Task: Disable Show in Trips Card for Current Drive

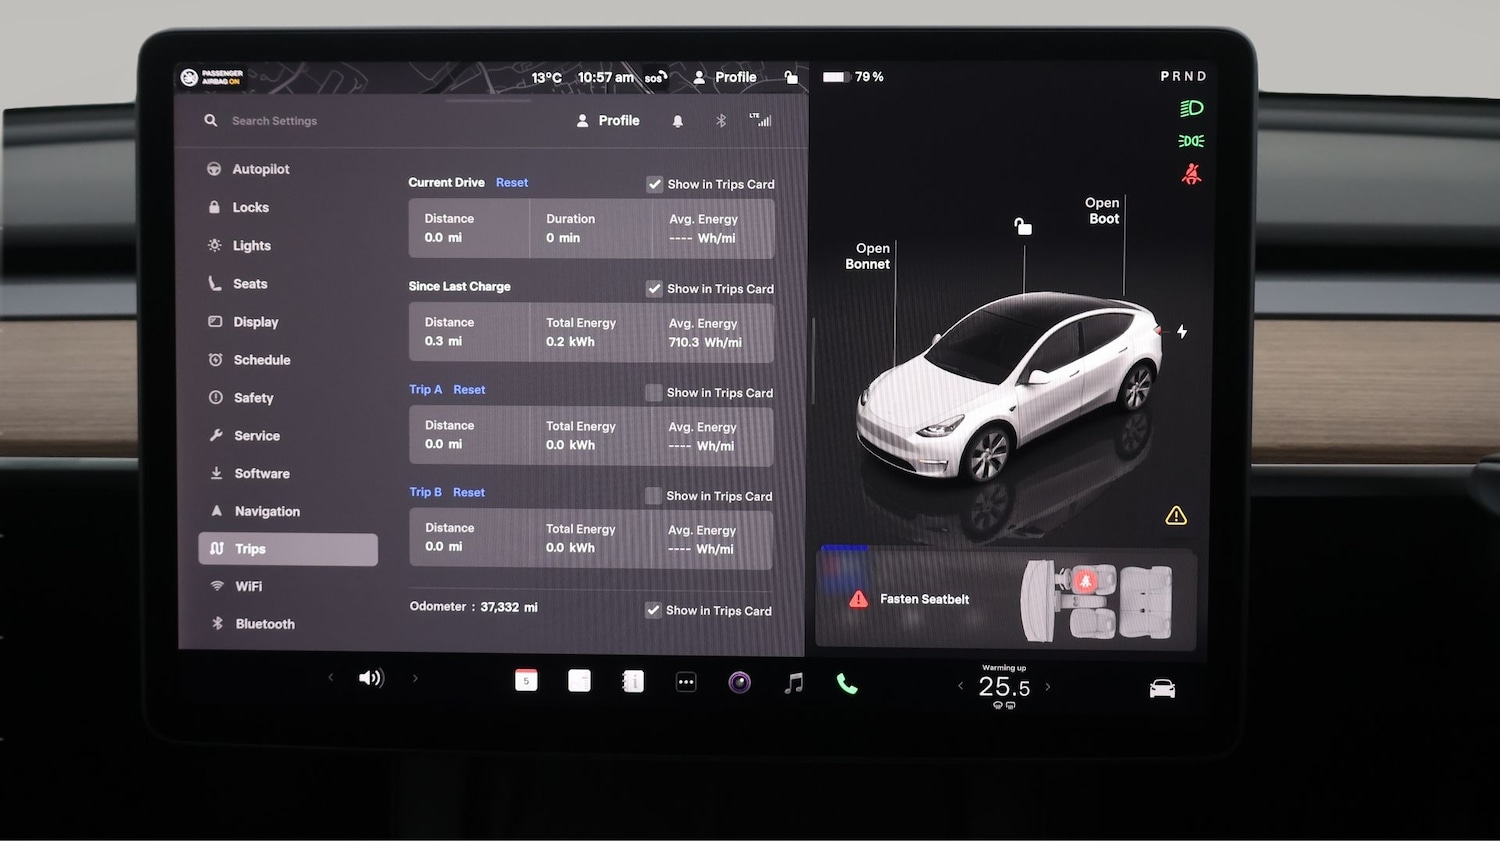Action: coord(655,184)
